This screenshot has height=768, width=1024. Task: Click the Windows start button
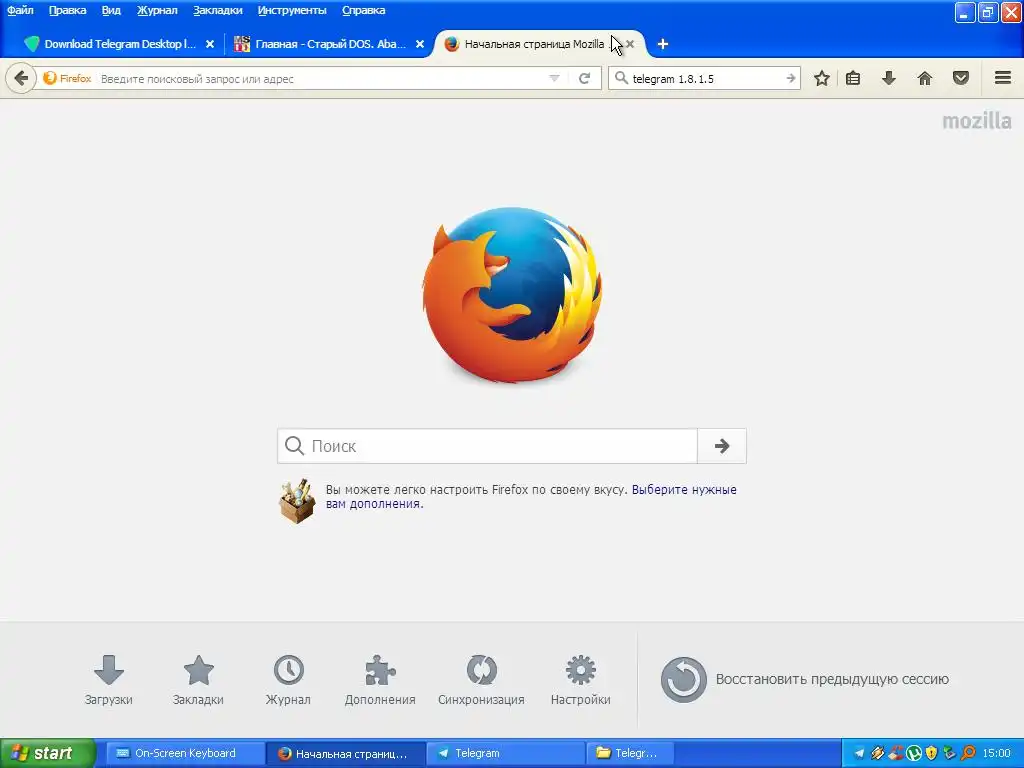pos(48,753)
